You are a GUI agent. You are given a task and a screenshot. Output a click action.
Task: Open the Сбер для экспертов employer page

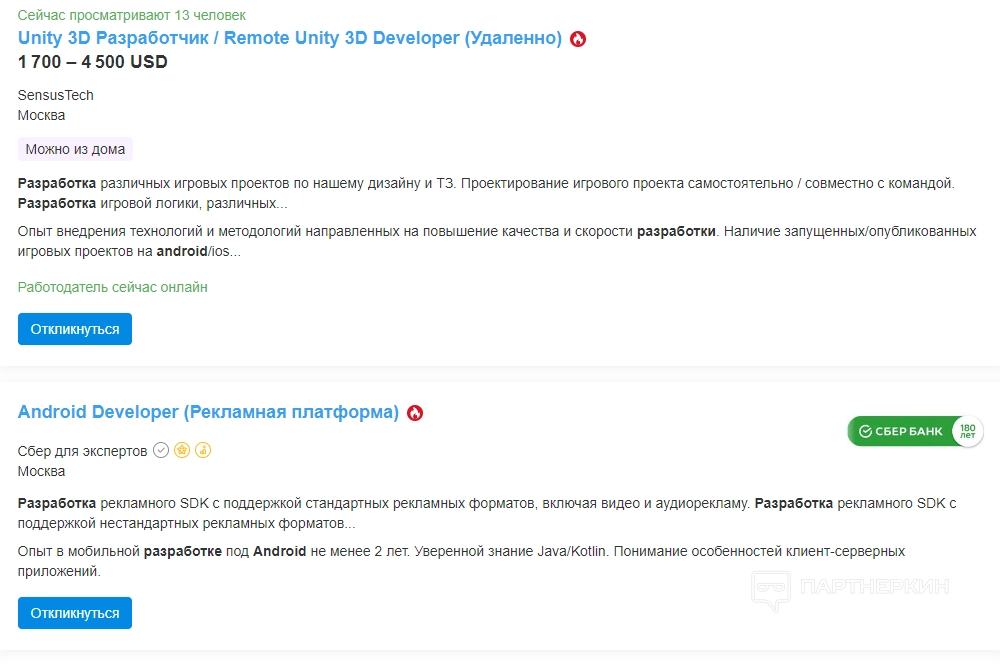[x=83, y=451]
